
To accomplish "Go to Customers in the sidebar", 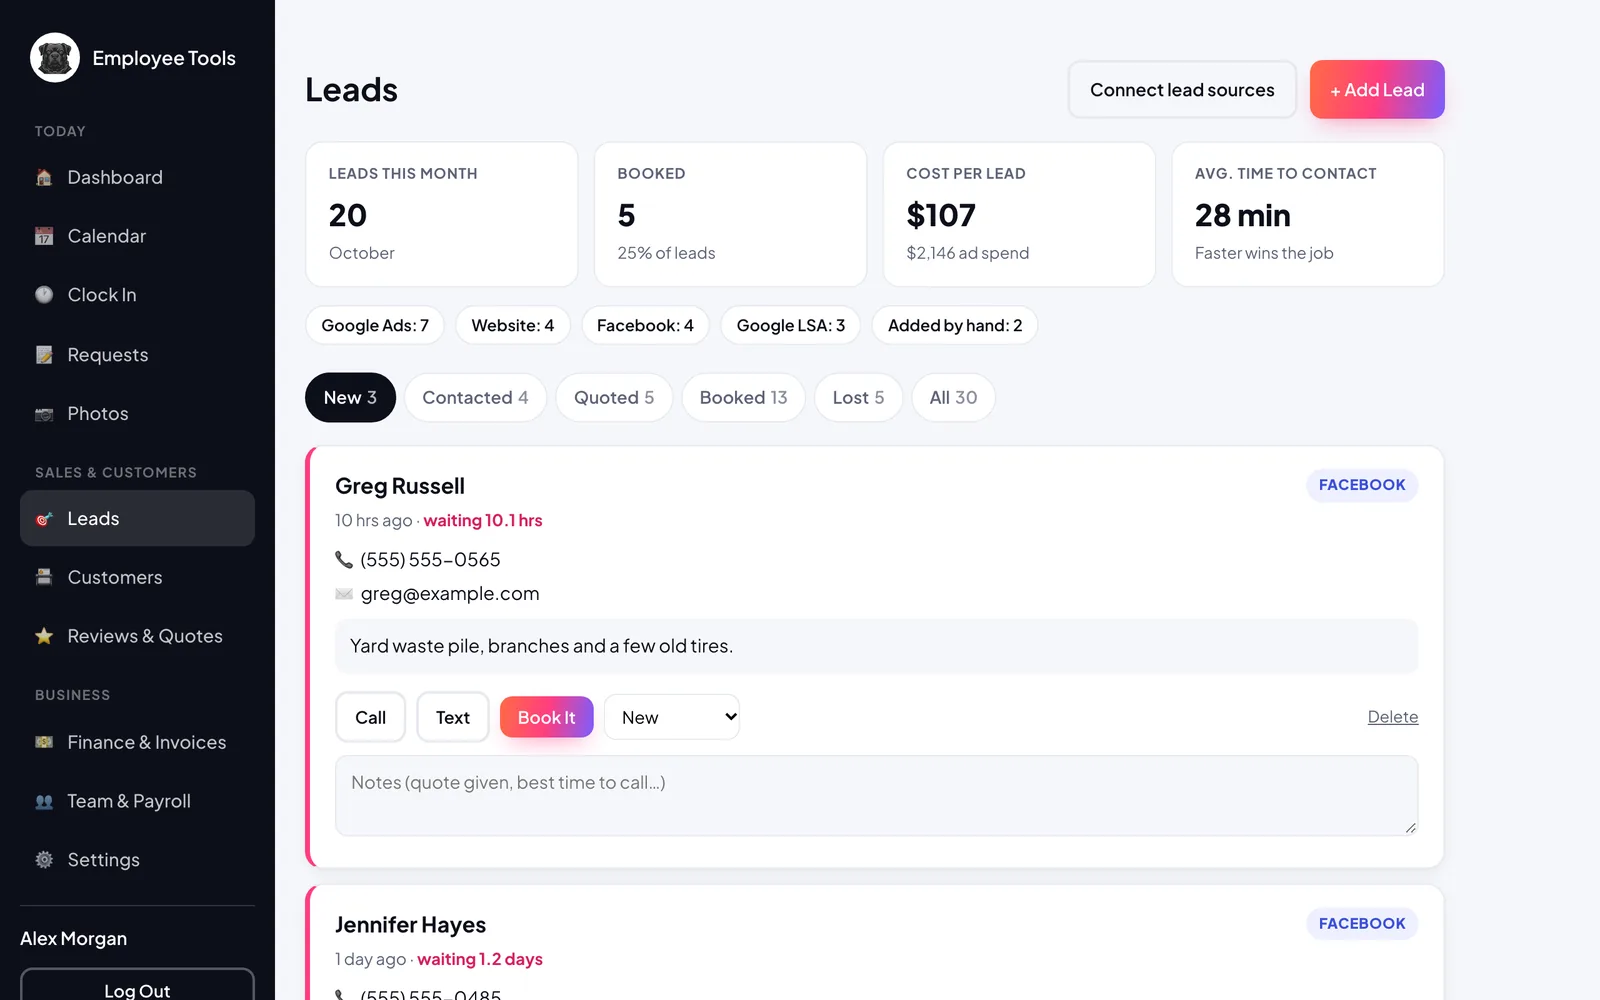I will pos(137,577).
